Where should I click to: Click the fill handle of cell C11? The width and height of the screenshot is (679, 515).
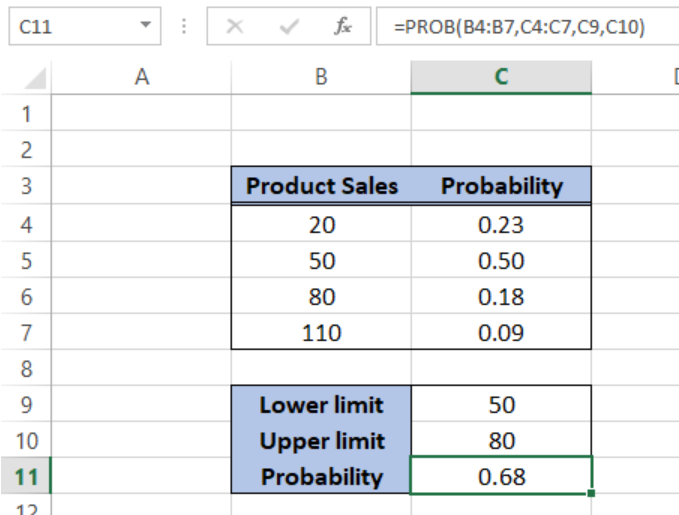(592, 493)
